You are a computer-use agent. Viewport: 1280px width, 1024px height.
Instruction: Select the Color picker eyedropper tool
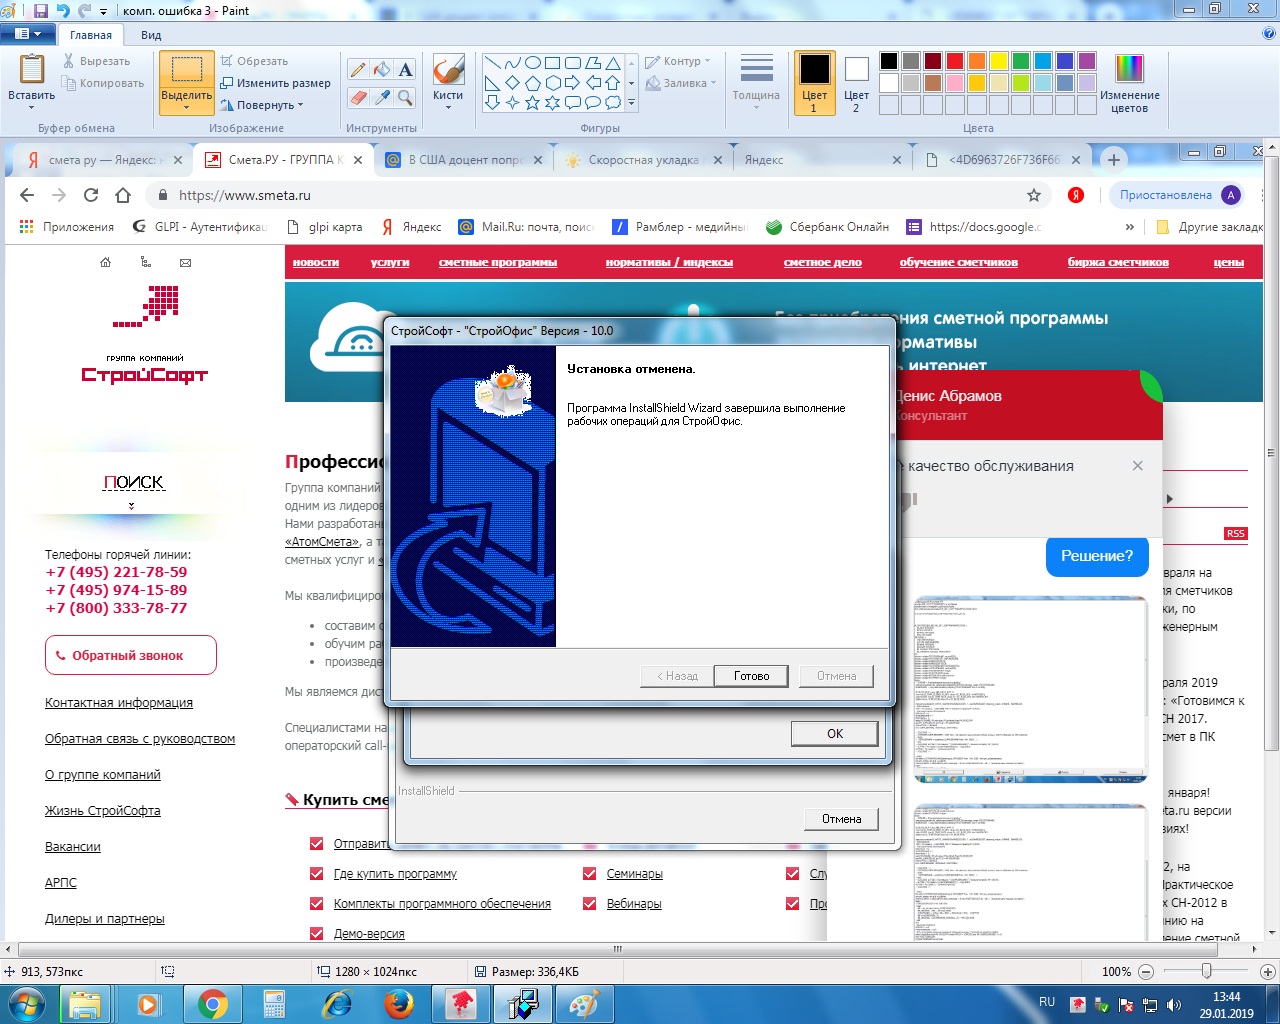click(381, 97)
